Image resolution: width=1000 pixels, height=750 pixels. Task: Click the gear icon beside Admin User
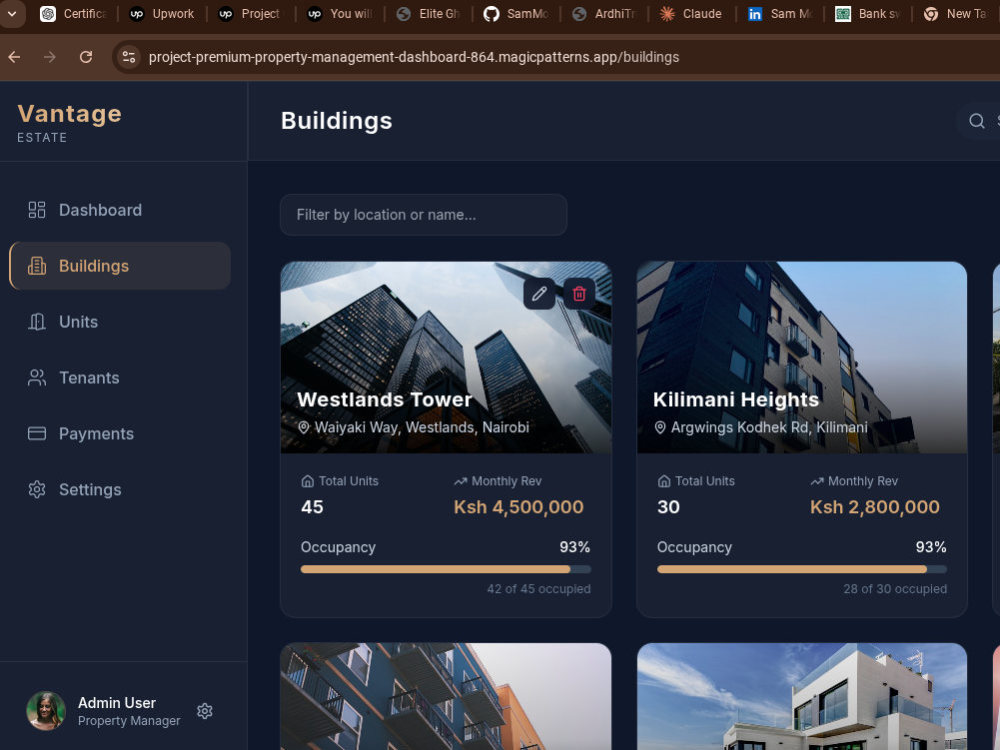(x=205, y=711)
